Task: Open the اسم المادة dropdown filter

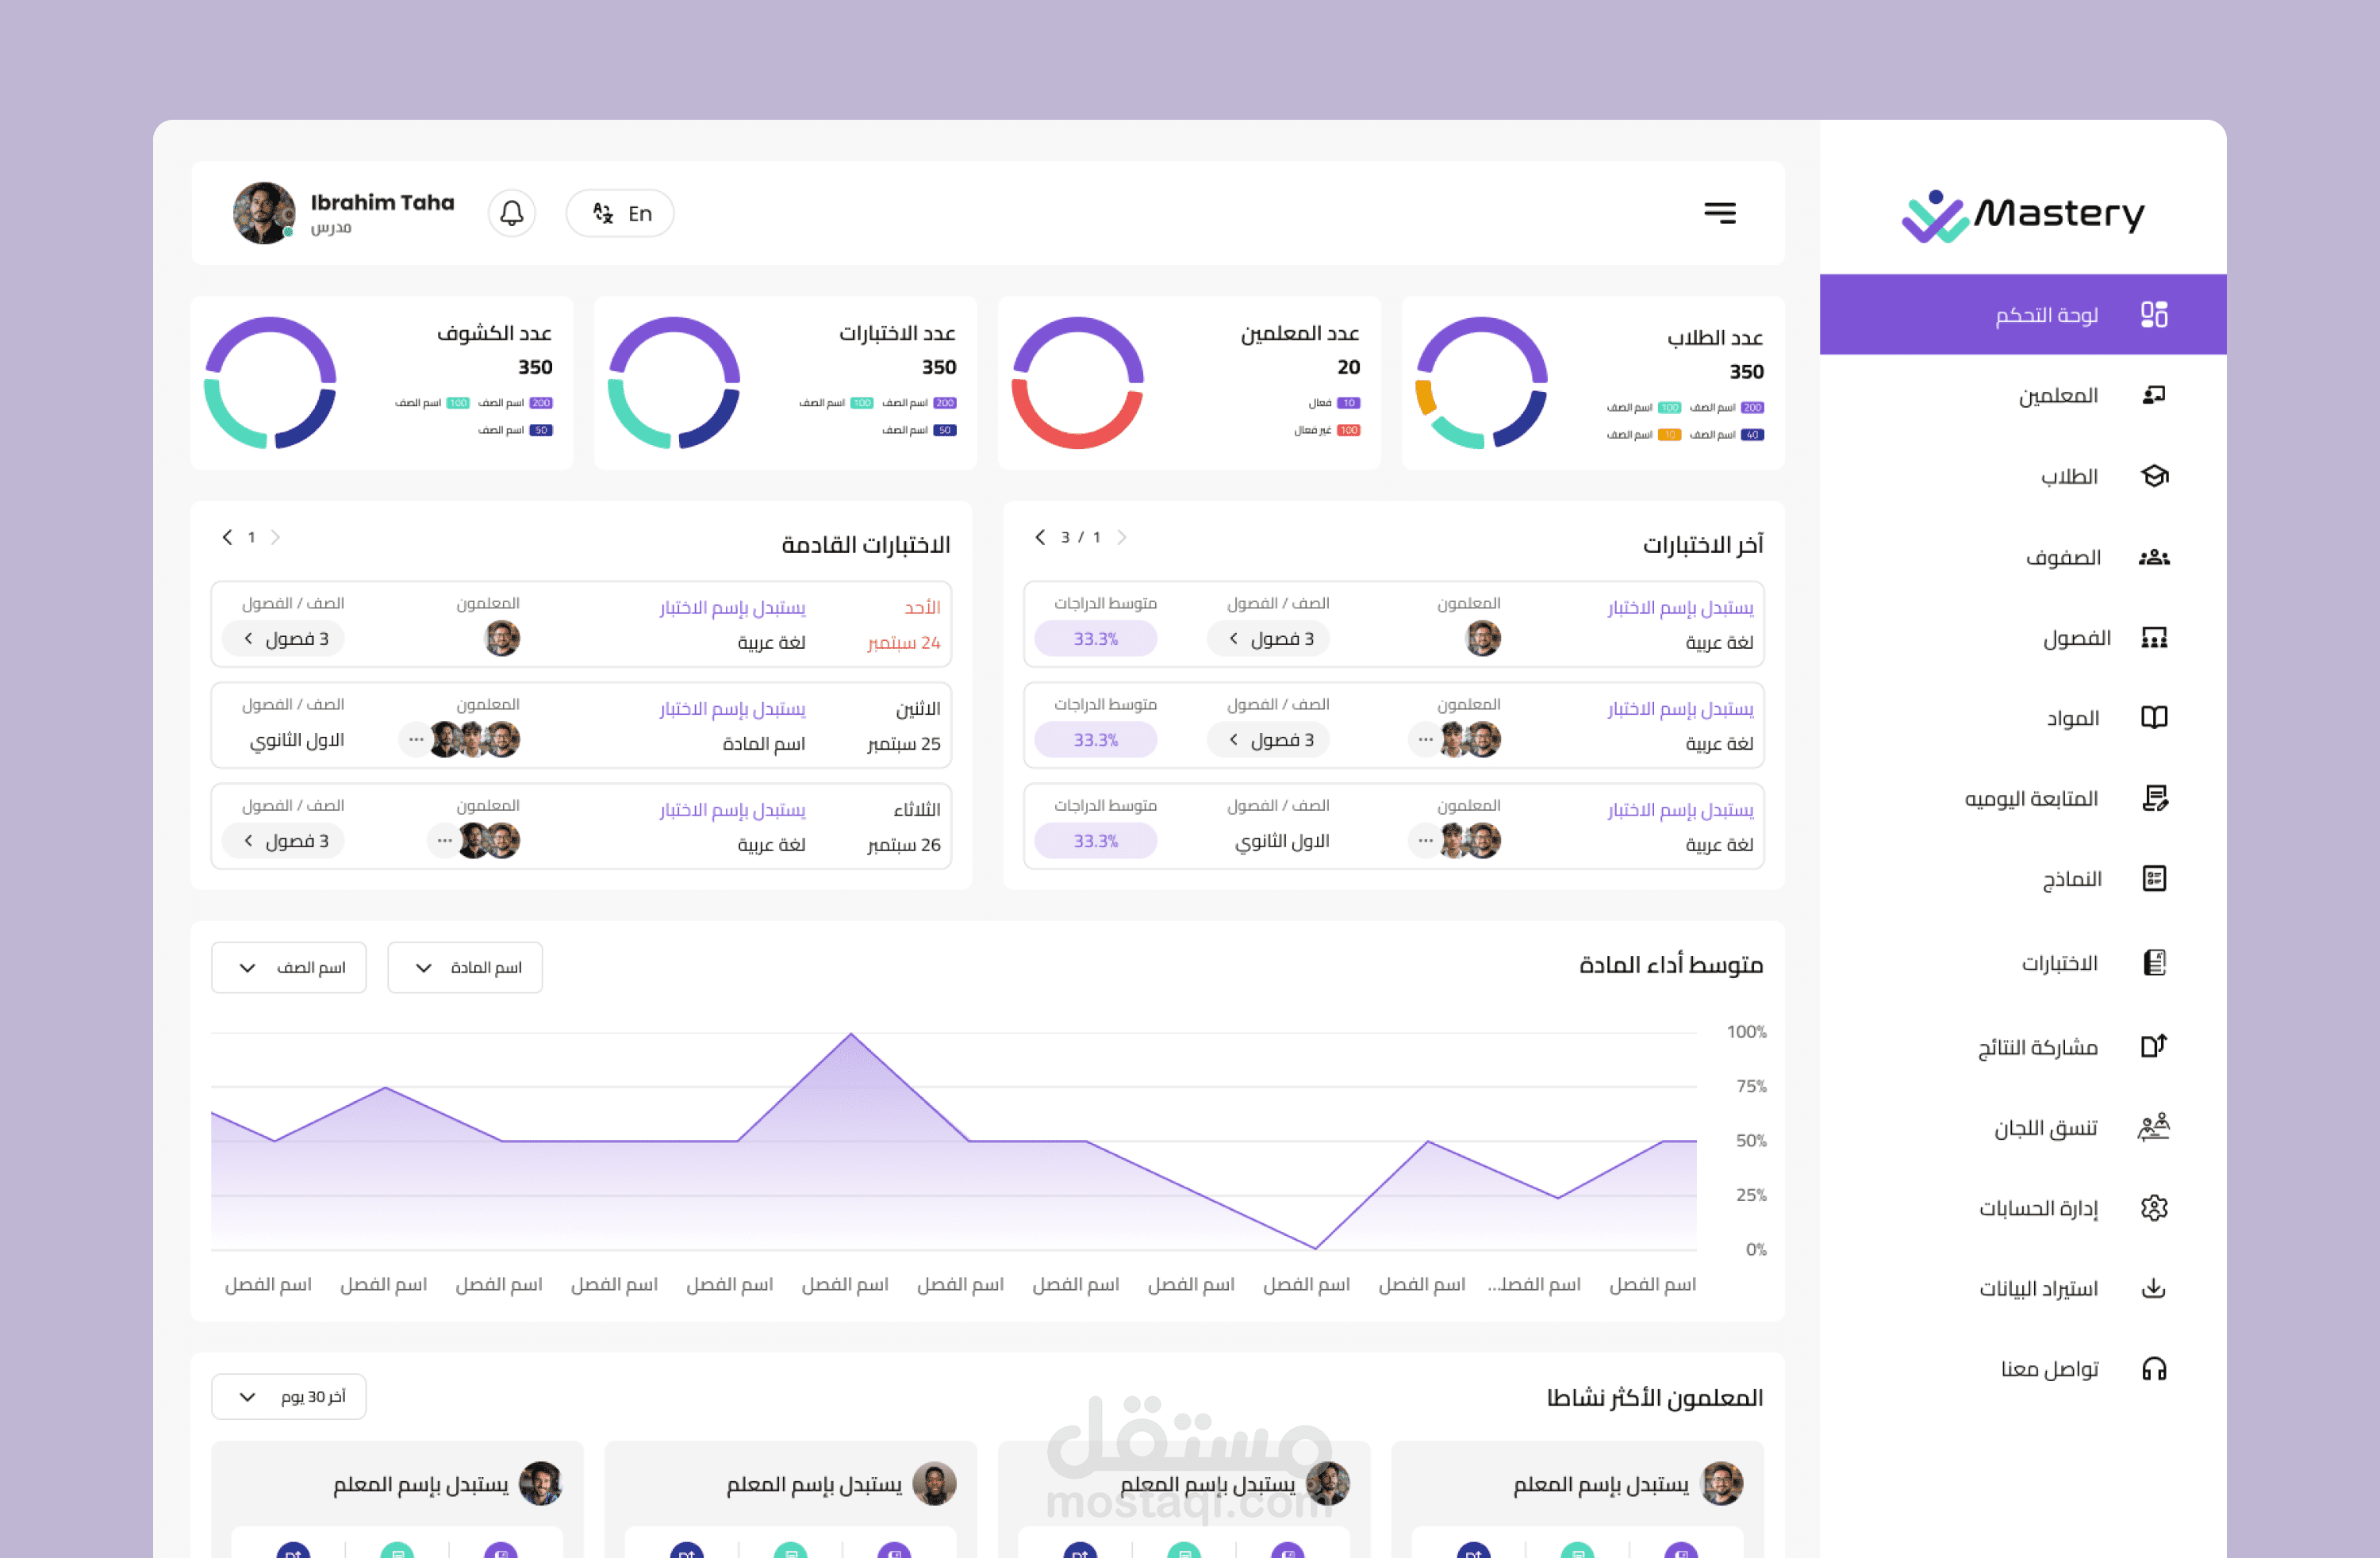Action: [x=464, y=967]
